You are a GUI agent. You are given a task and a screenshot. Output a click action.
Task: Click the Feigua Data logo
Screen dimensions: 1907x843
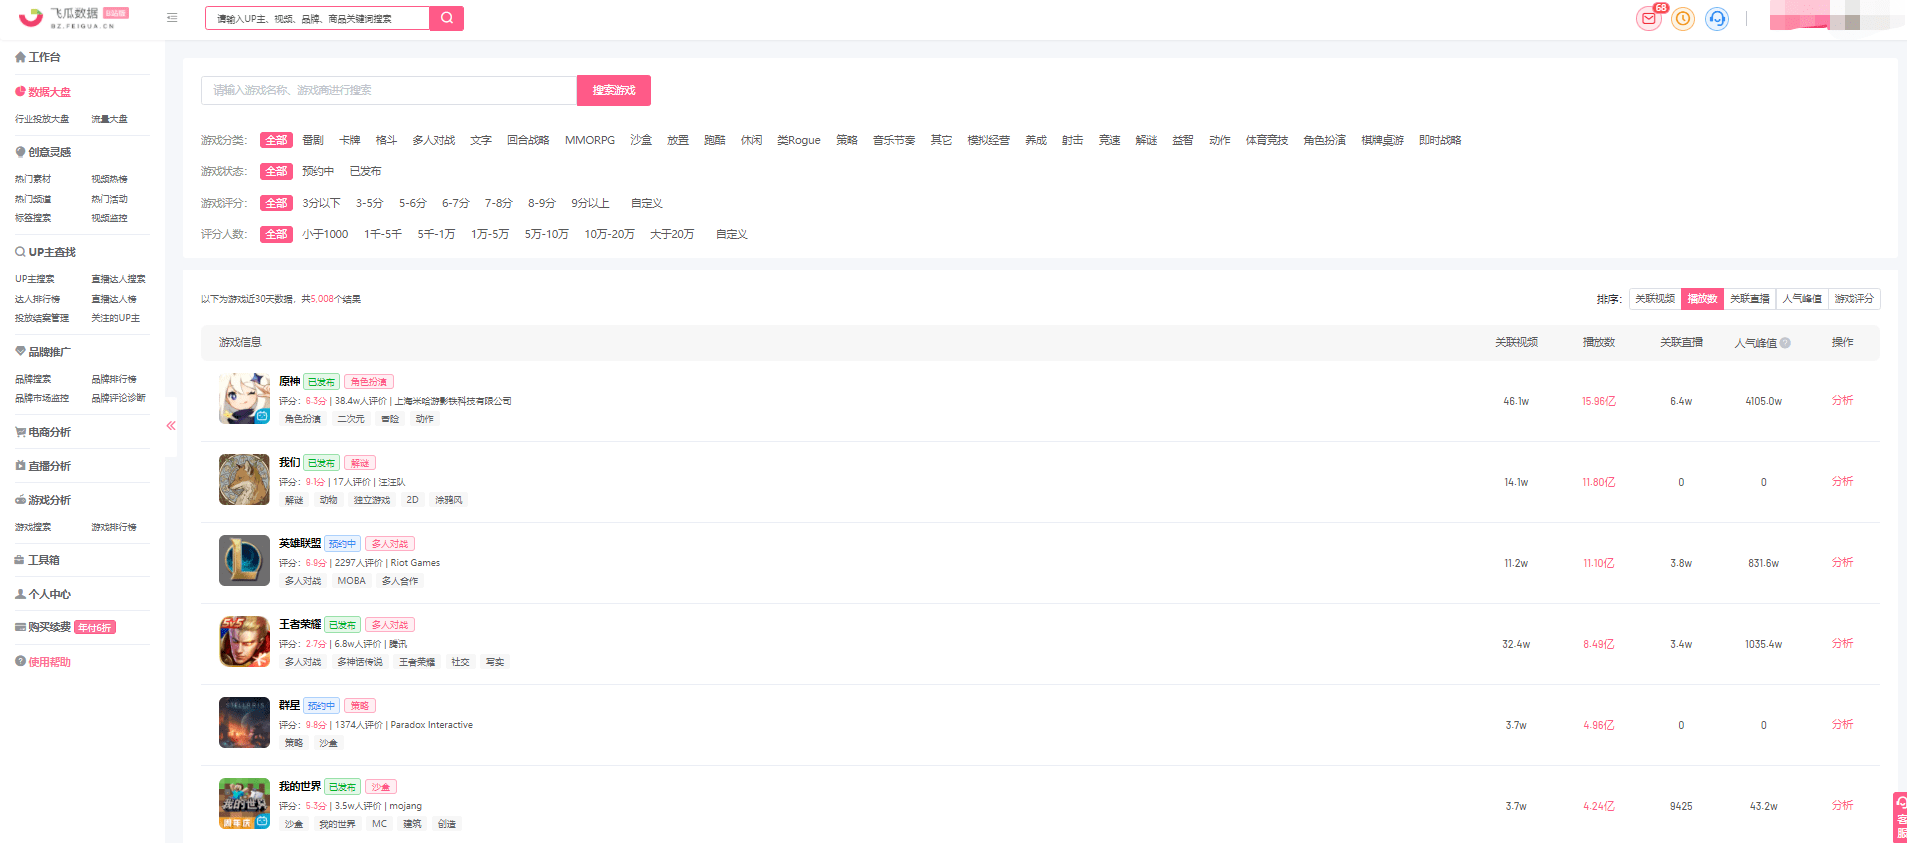coord(72,17)
